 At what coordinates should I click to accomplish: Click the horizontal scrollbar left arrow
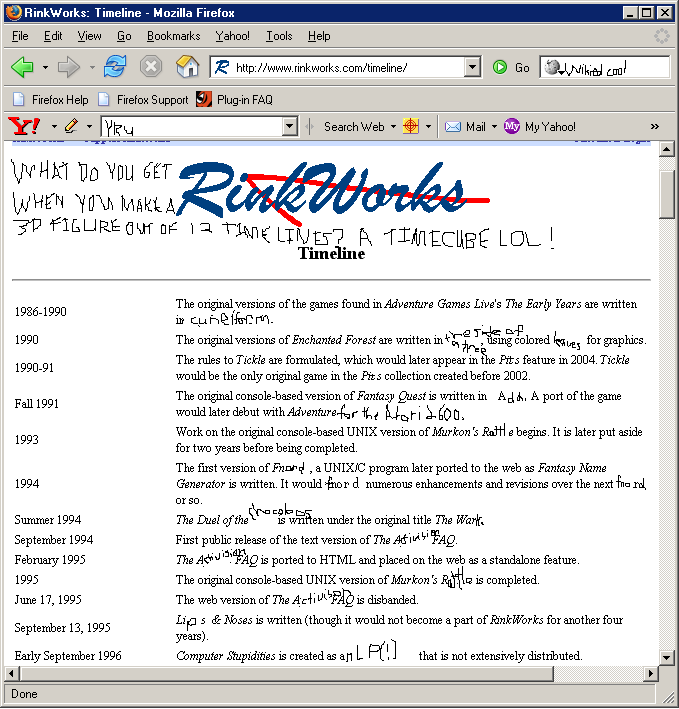[12, 673]
